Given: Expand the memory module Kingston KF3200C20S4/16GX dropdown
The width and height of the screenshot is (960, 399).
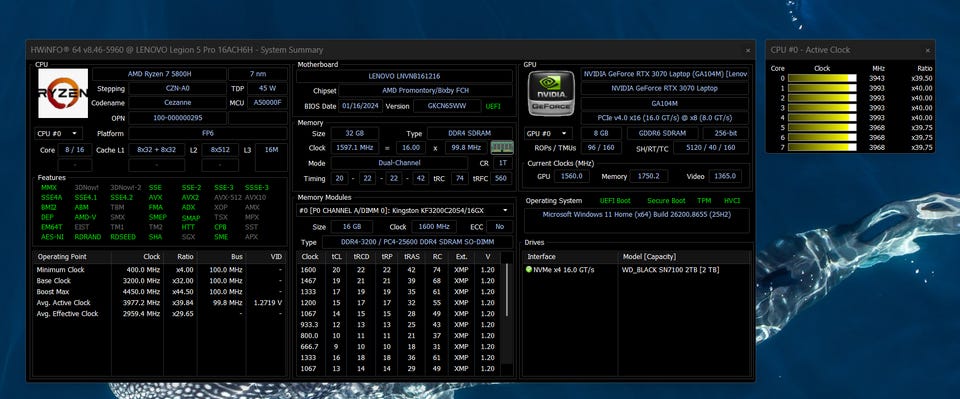Looking at the screenshot, I should (405, 211).
